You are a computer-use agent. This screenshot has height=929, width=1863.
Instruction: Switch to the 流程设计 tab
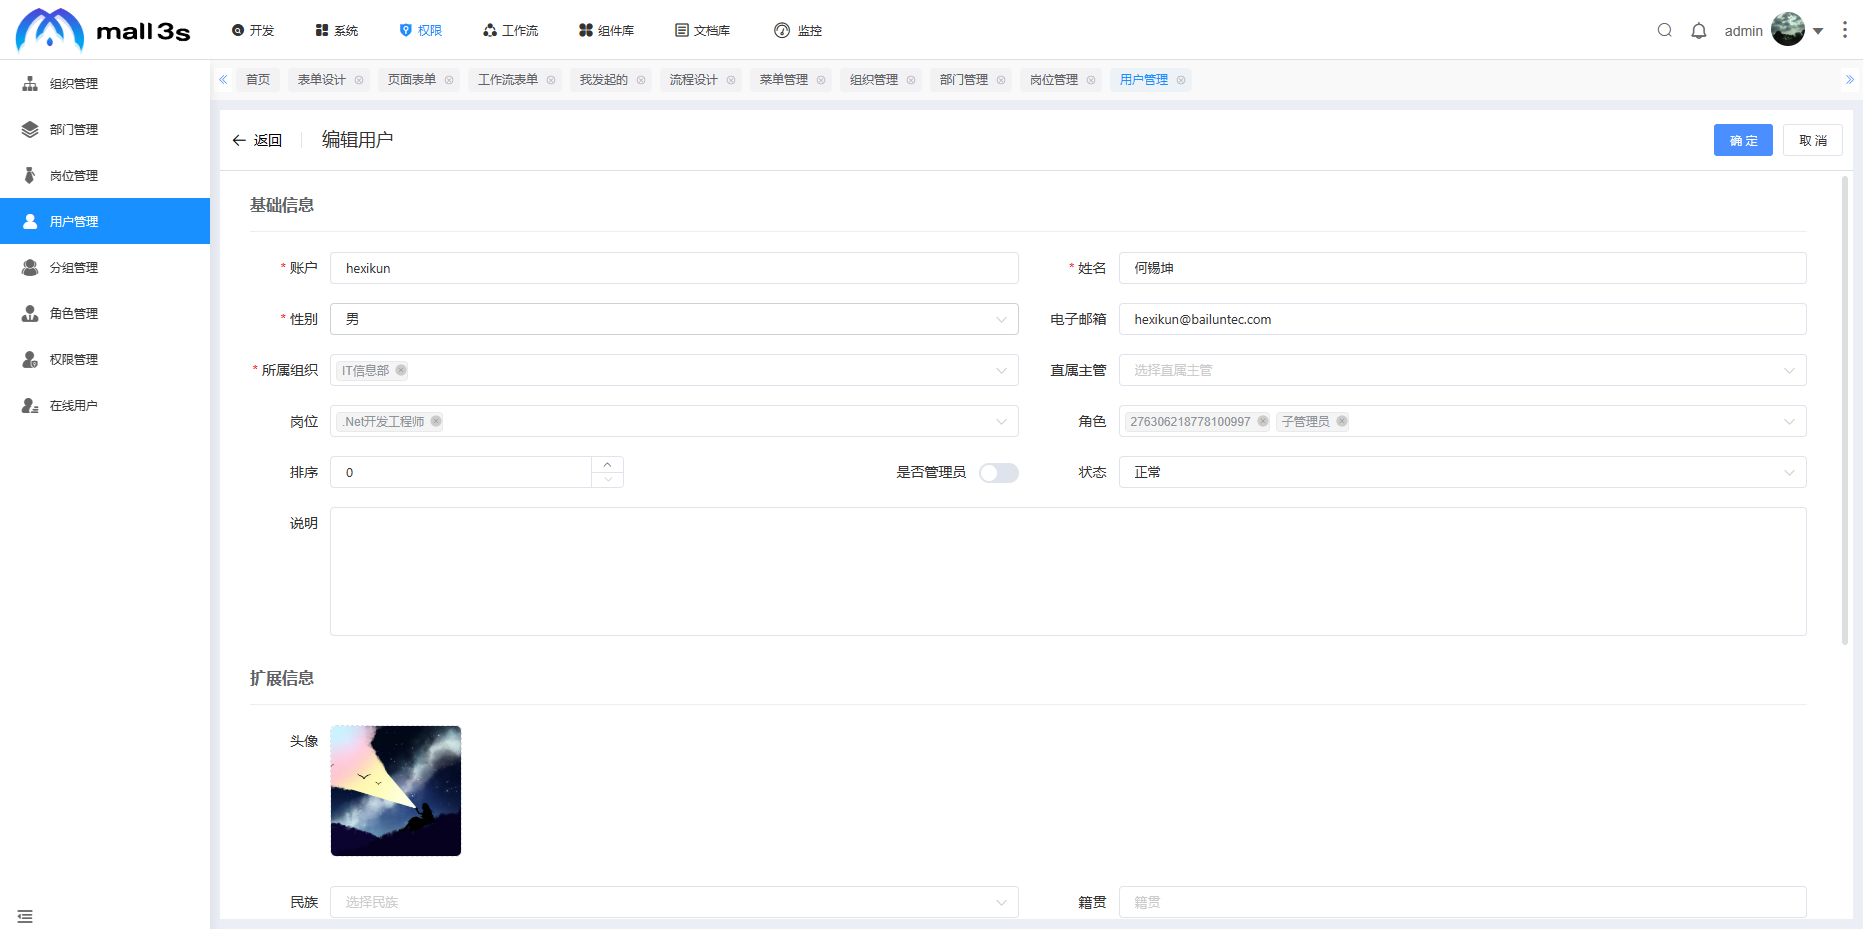tap(694, 80)
